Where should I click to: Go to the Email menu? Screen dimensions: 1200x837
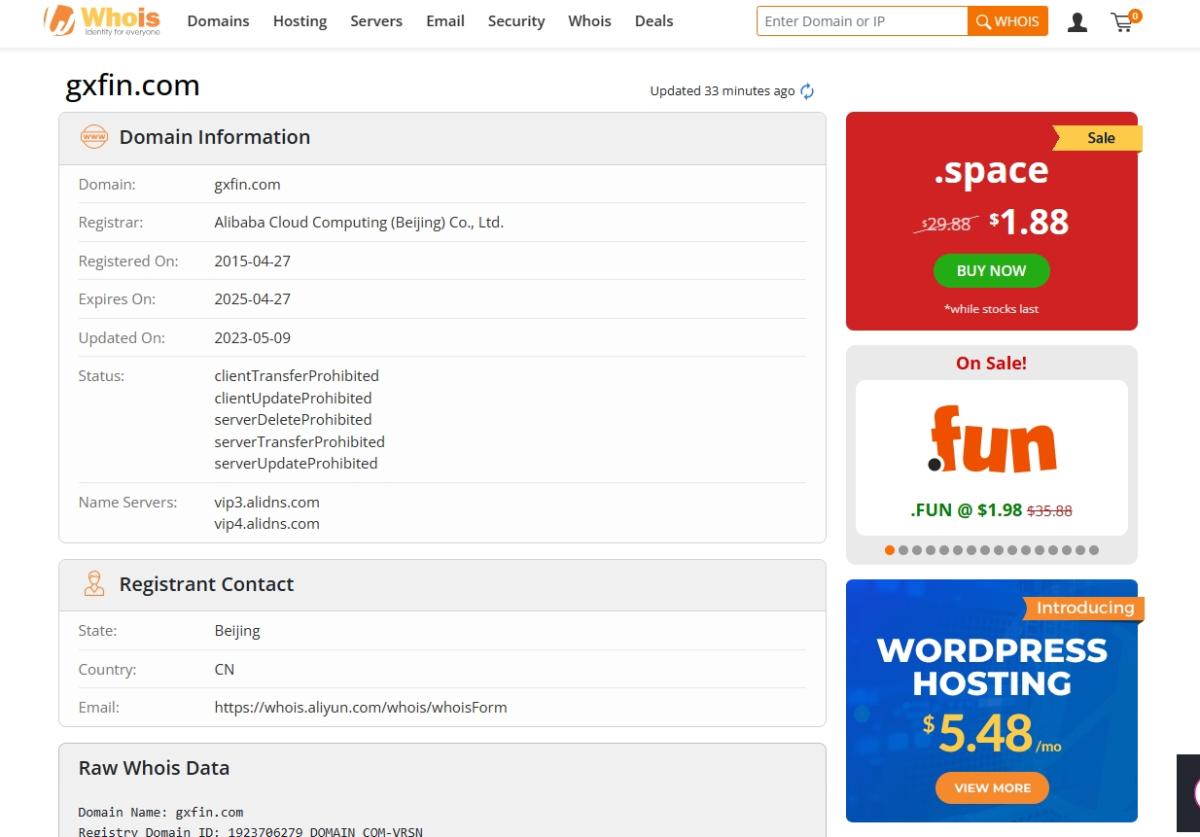point(445,21)
